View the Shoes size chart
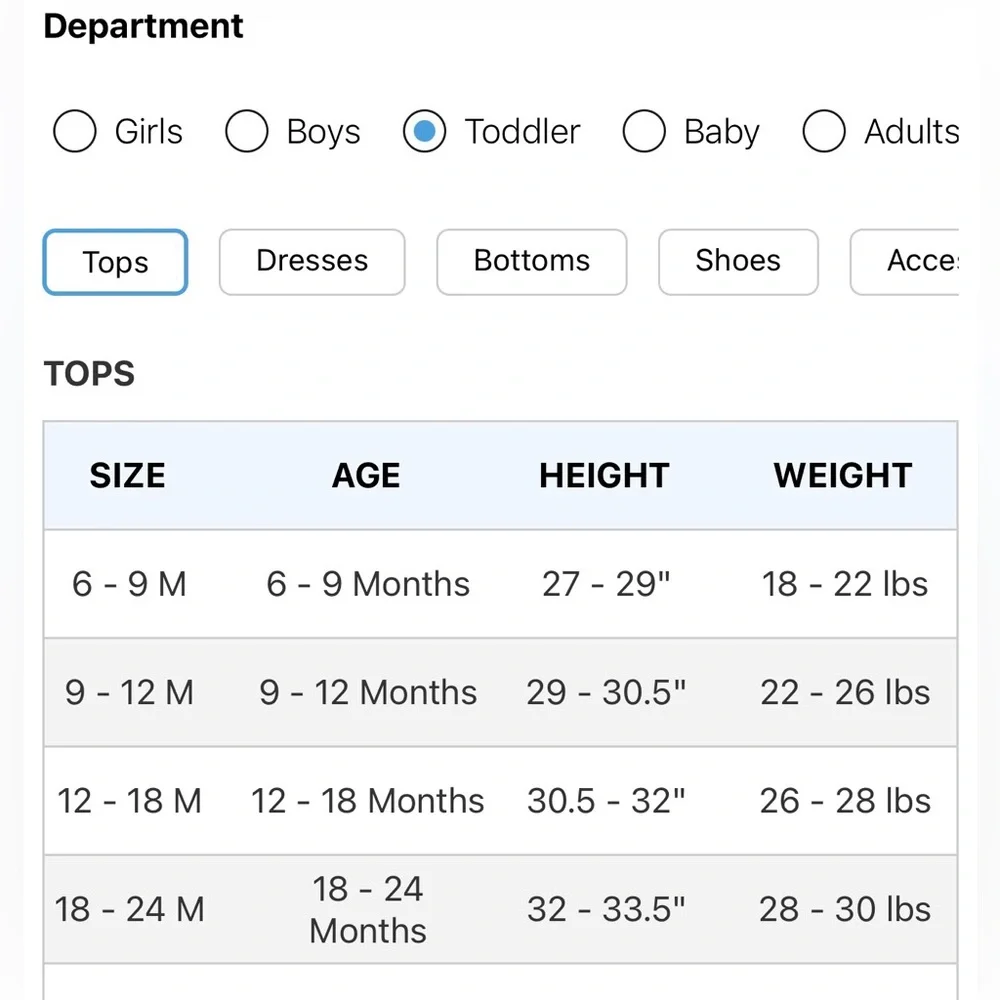Viewport: 1000px width, 1000px height. pyautogui.click(x=739, y=262)
